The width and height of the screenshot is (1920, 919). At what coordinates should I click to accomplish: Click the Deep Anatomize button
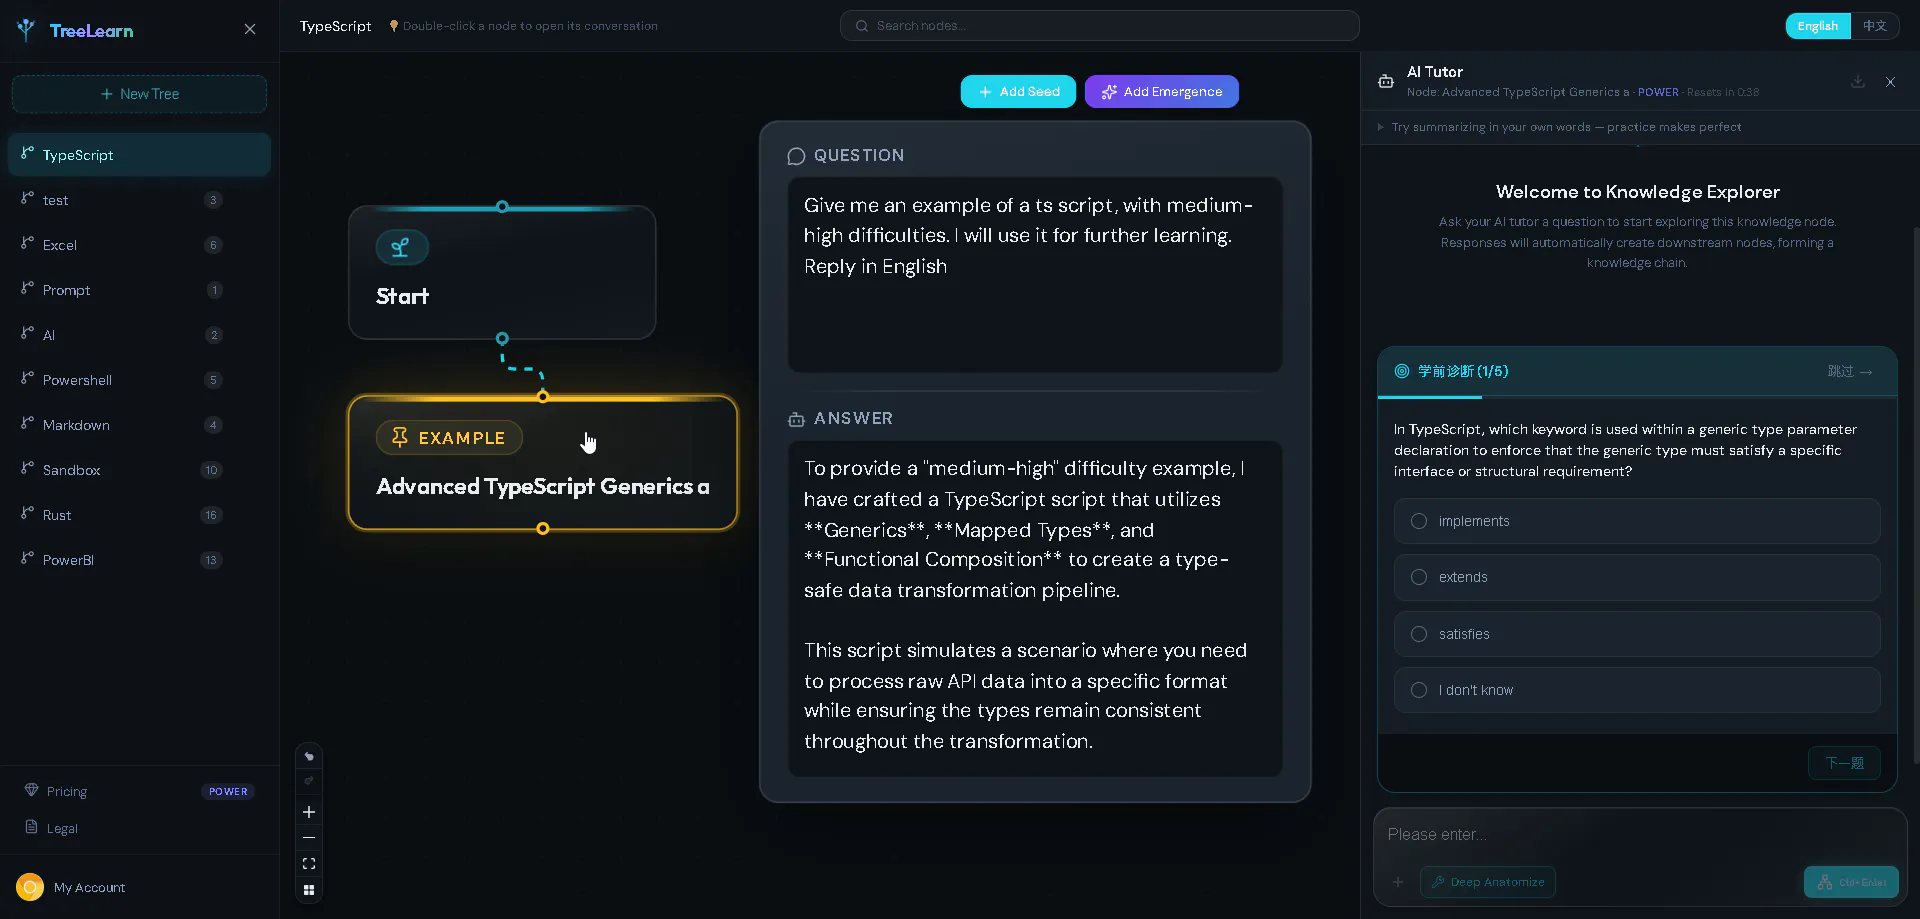(x=1488, y=882)
